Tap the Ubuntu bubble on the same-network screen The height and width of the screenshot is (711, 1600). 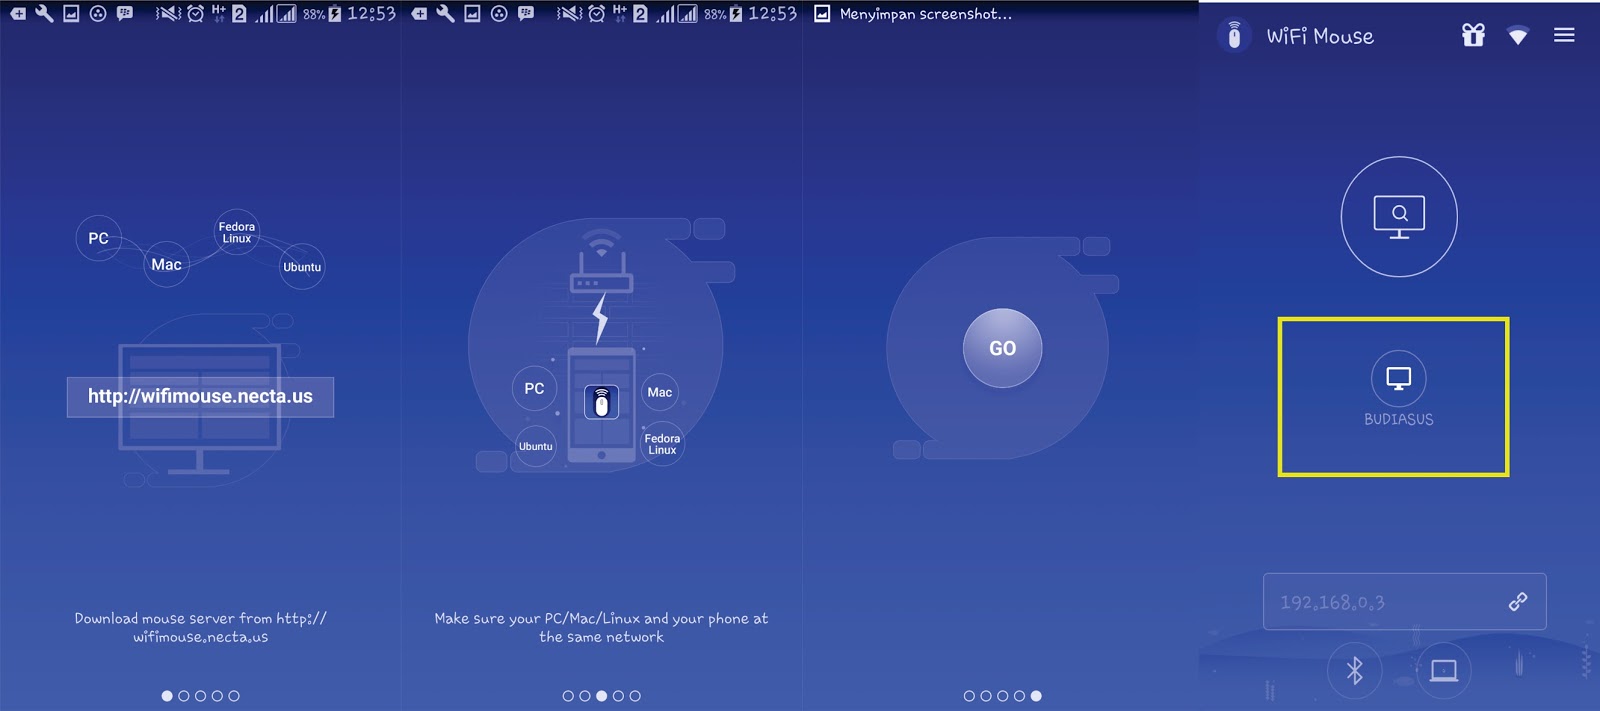(x=535, y=446)
